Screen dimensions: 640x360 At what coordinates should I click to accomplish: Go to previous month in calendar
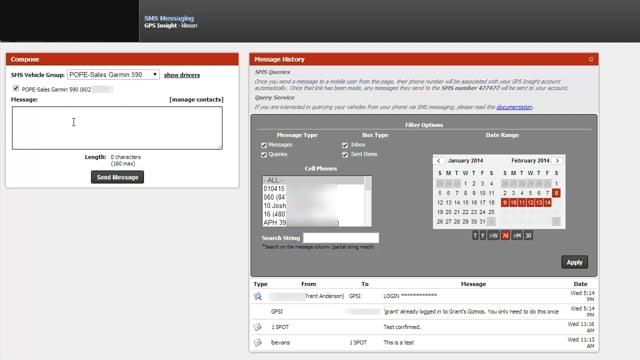(439, 161)
